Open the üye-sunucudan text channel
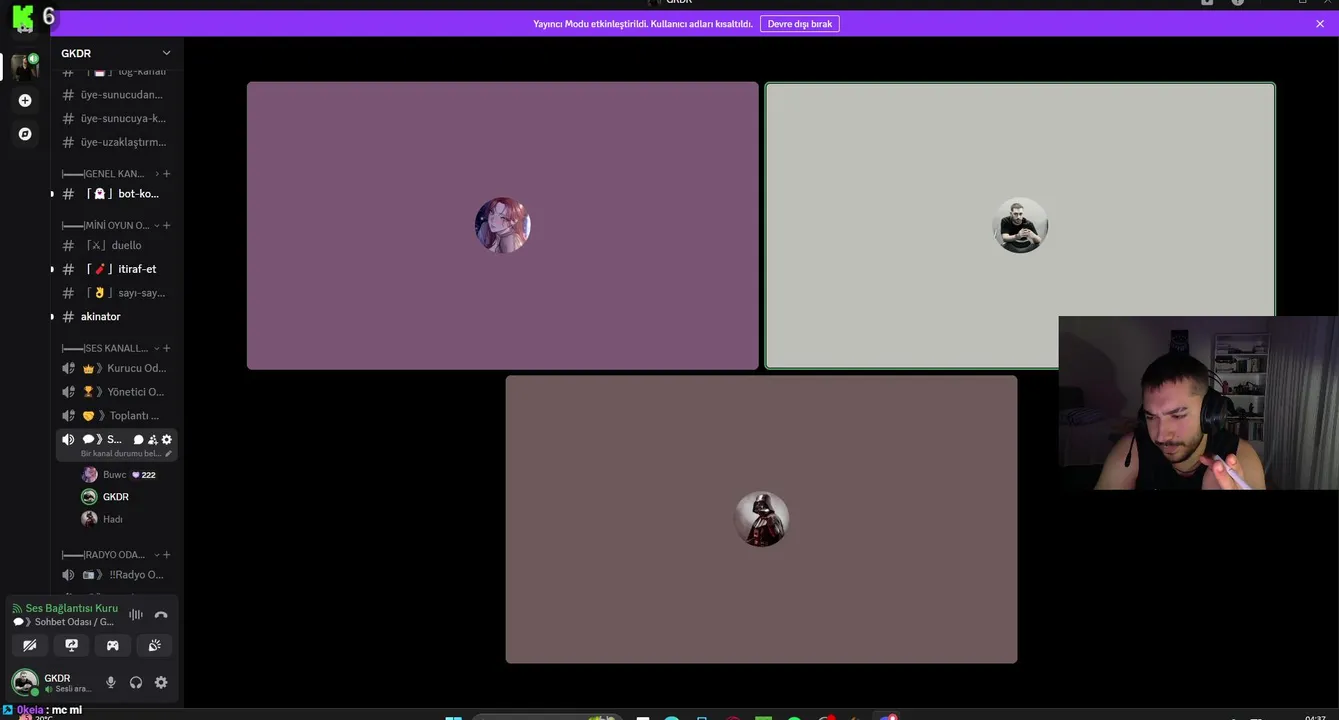This screenshot has height=720, width=1339. (x=117, y=95)
